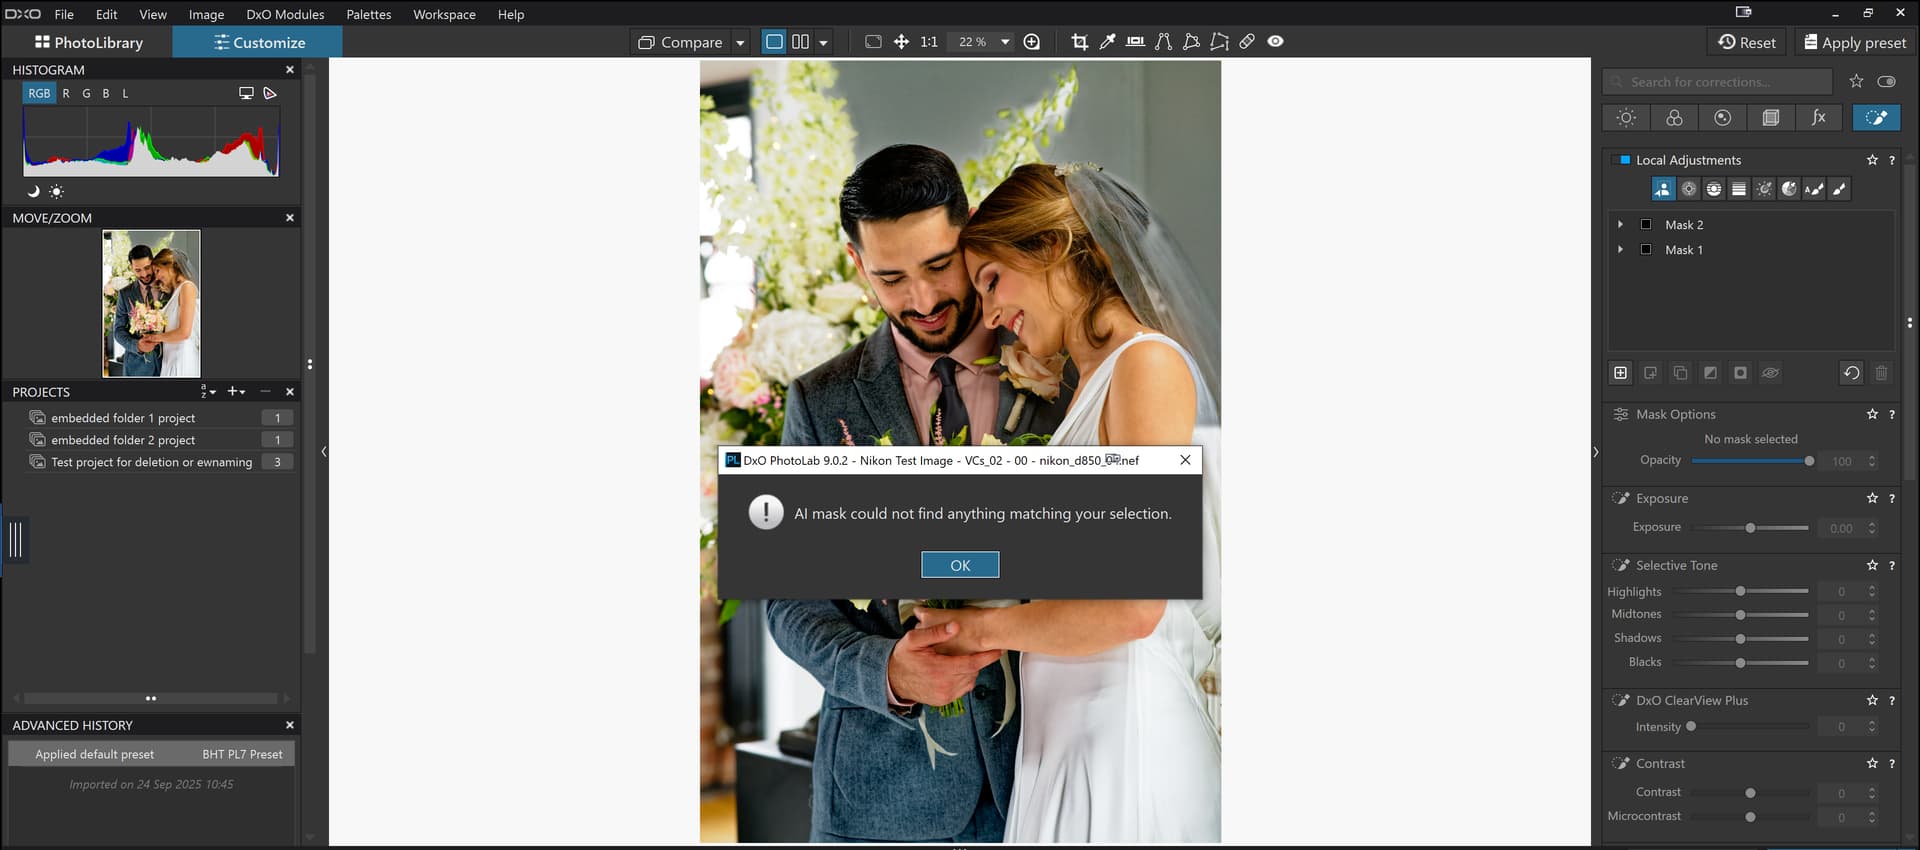
Task: Click the Exposure slider handle
Action: 1750,528
